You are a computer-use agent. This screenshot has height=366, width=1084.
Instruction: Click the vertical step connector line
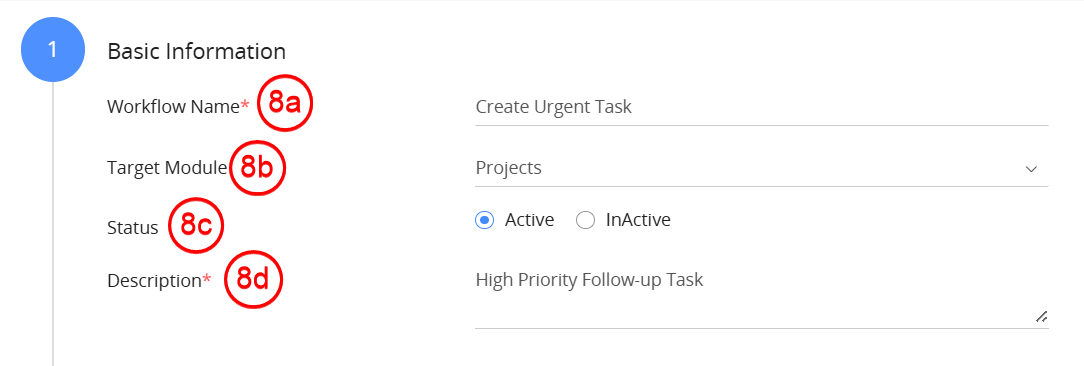point(53,223)
